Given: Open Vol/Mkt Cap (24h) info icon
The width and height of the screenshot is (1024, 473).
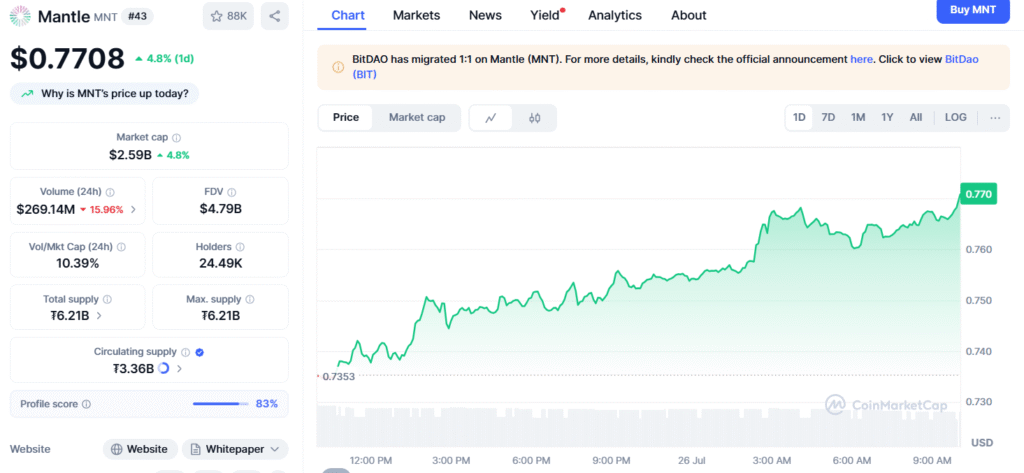Looking at the screenshot, I should pos(121,247).
